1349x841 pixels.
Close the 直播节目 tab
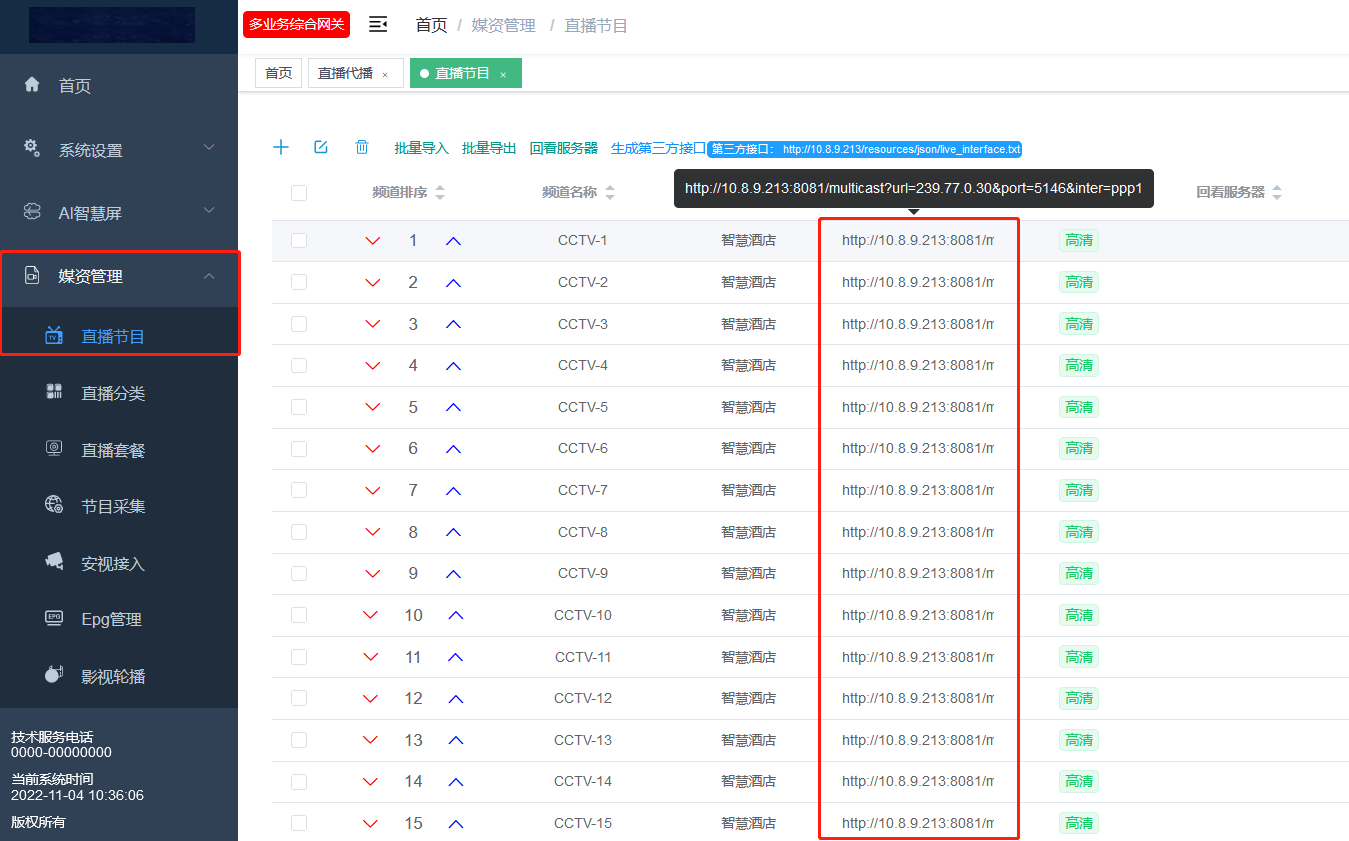point(503,74)
